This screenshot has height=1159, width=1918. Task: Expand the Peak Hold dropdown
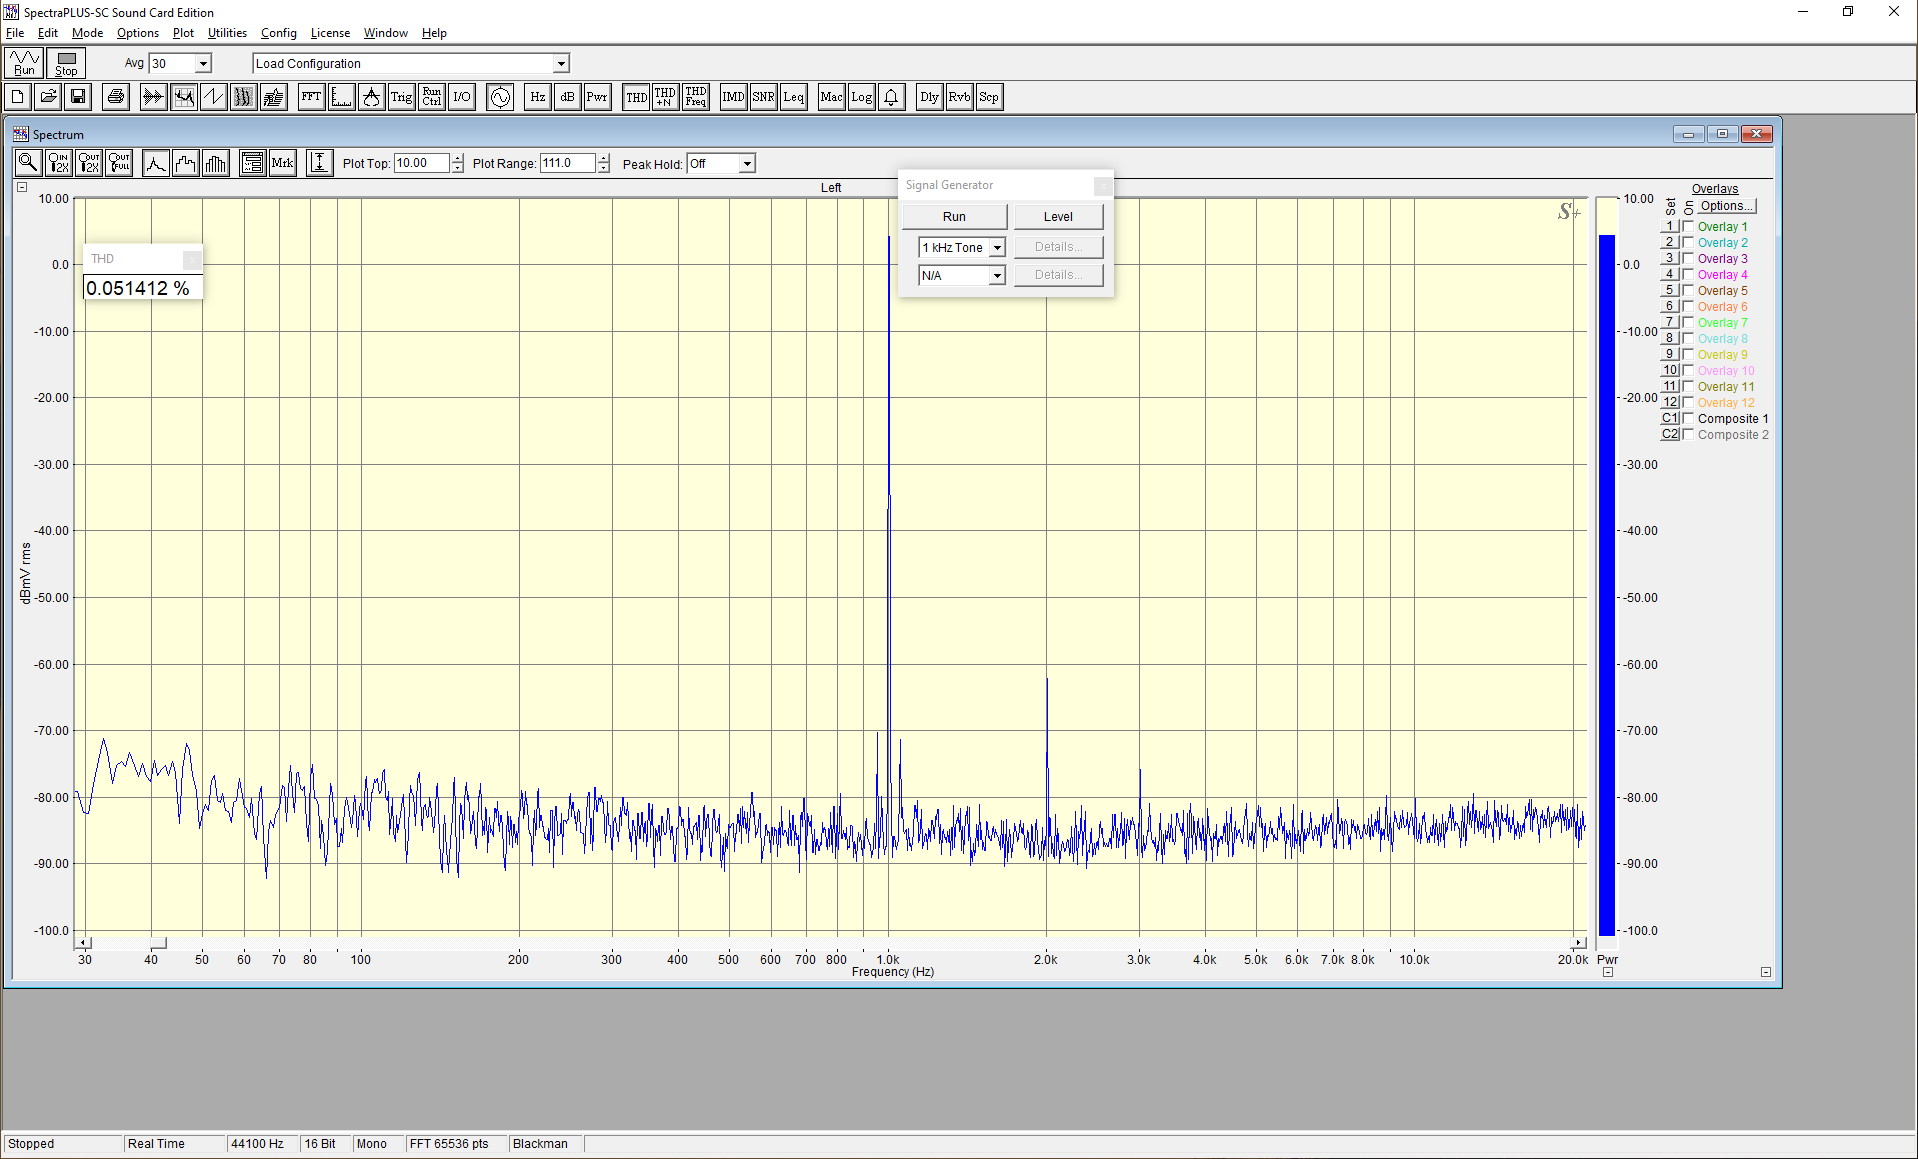721,164
